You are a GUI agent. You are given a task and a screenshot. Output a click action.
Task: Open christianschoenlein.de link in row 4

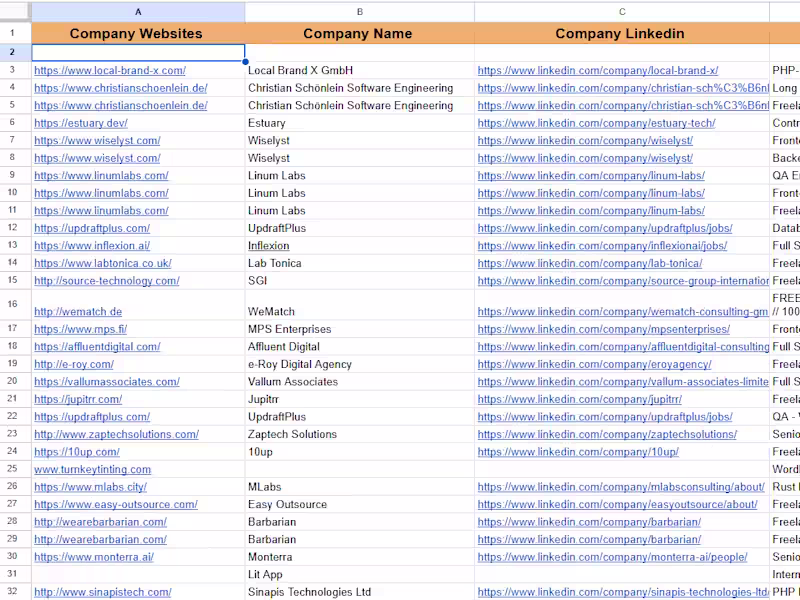tap(120, 88)
